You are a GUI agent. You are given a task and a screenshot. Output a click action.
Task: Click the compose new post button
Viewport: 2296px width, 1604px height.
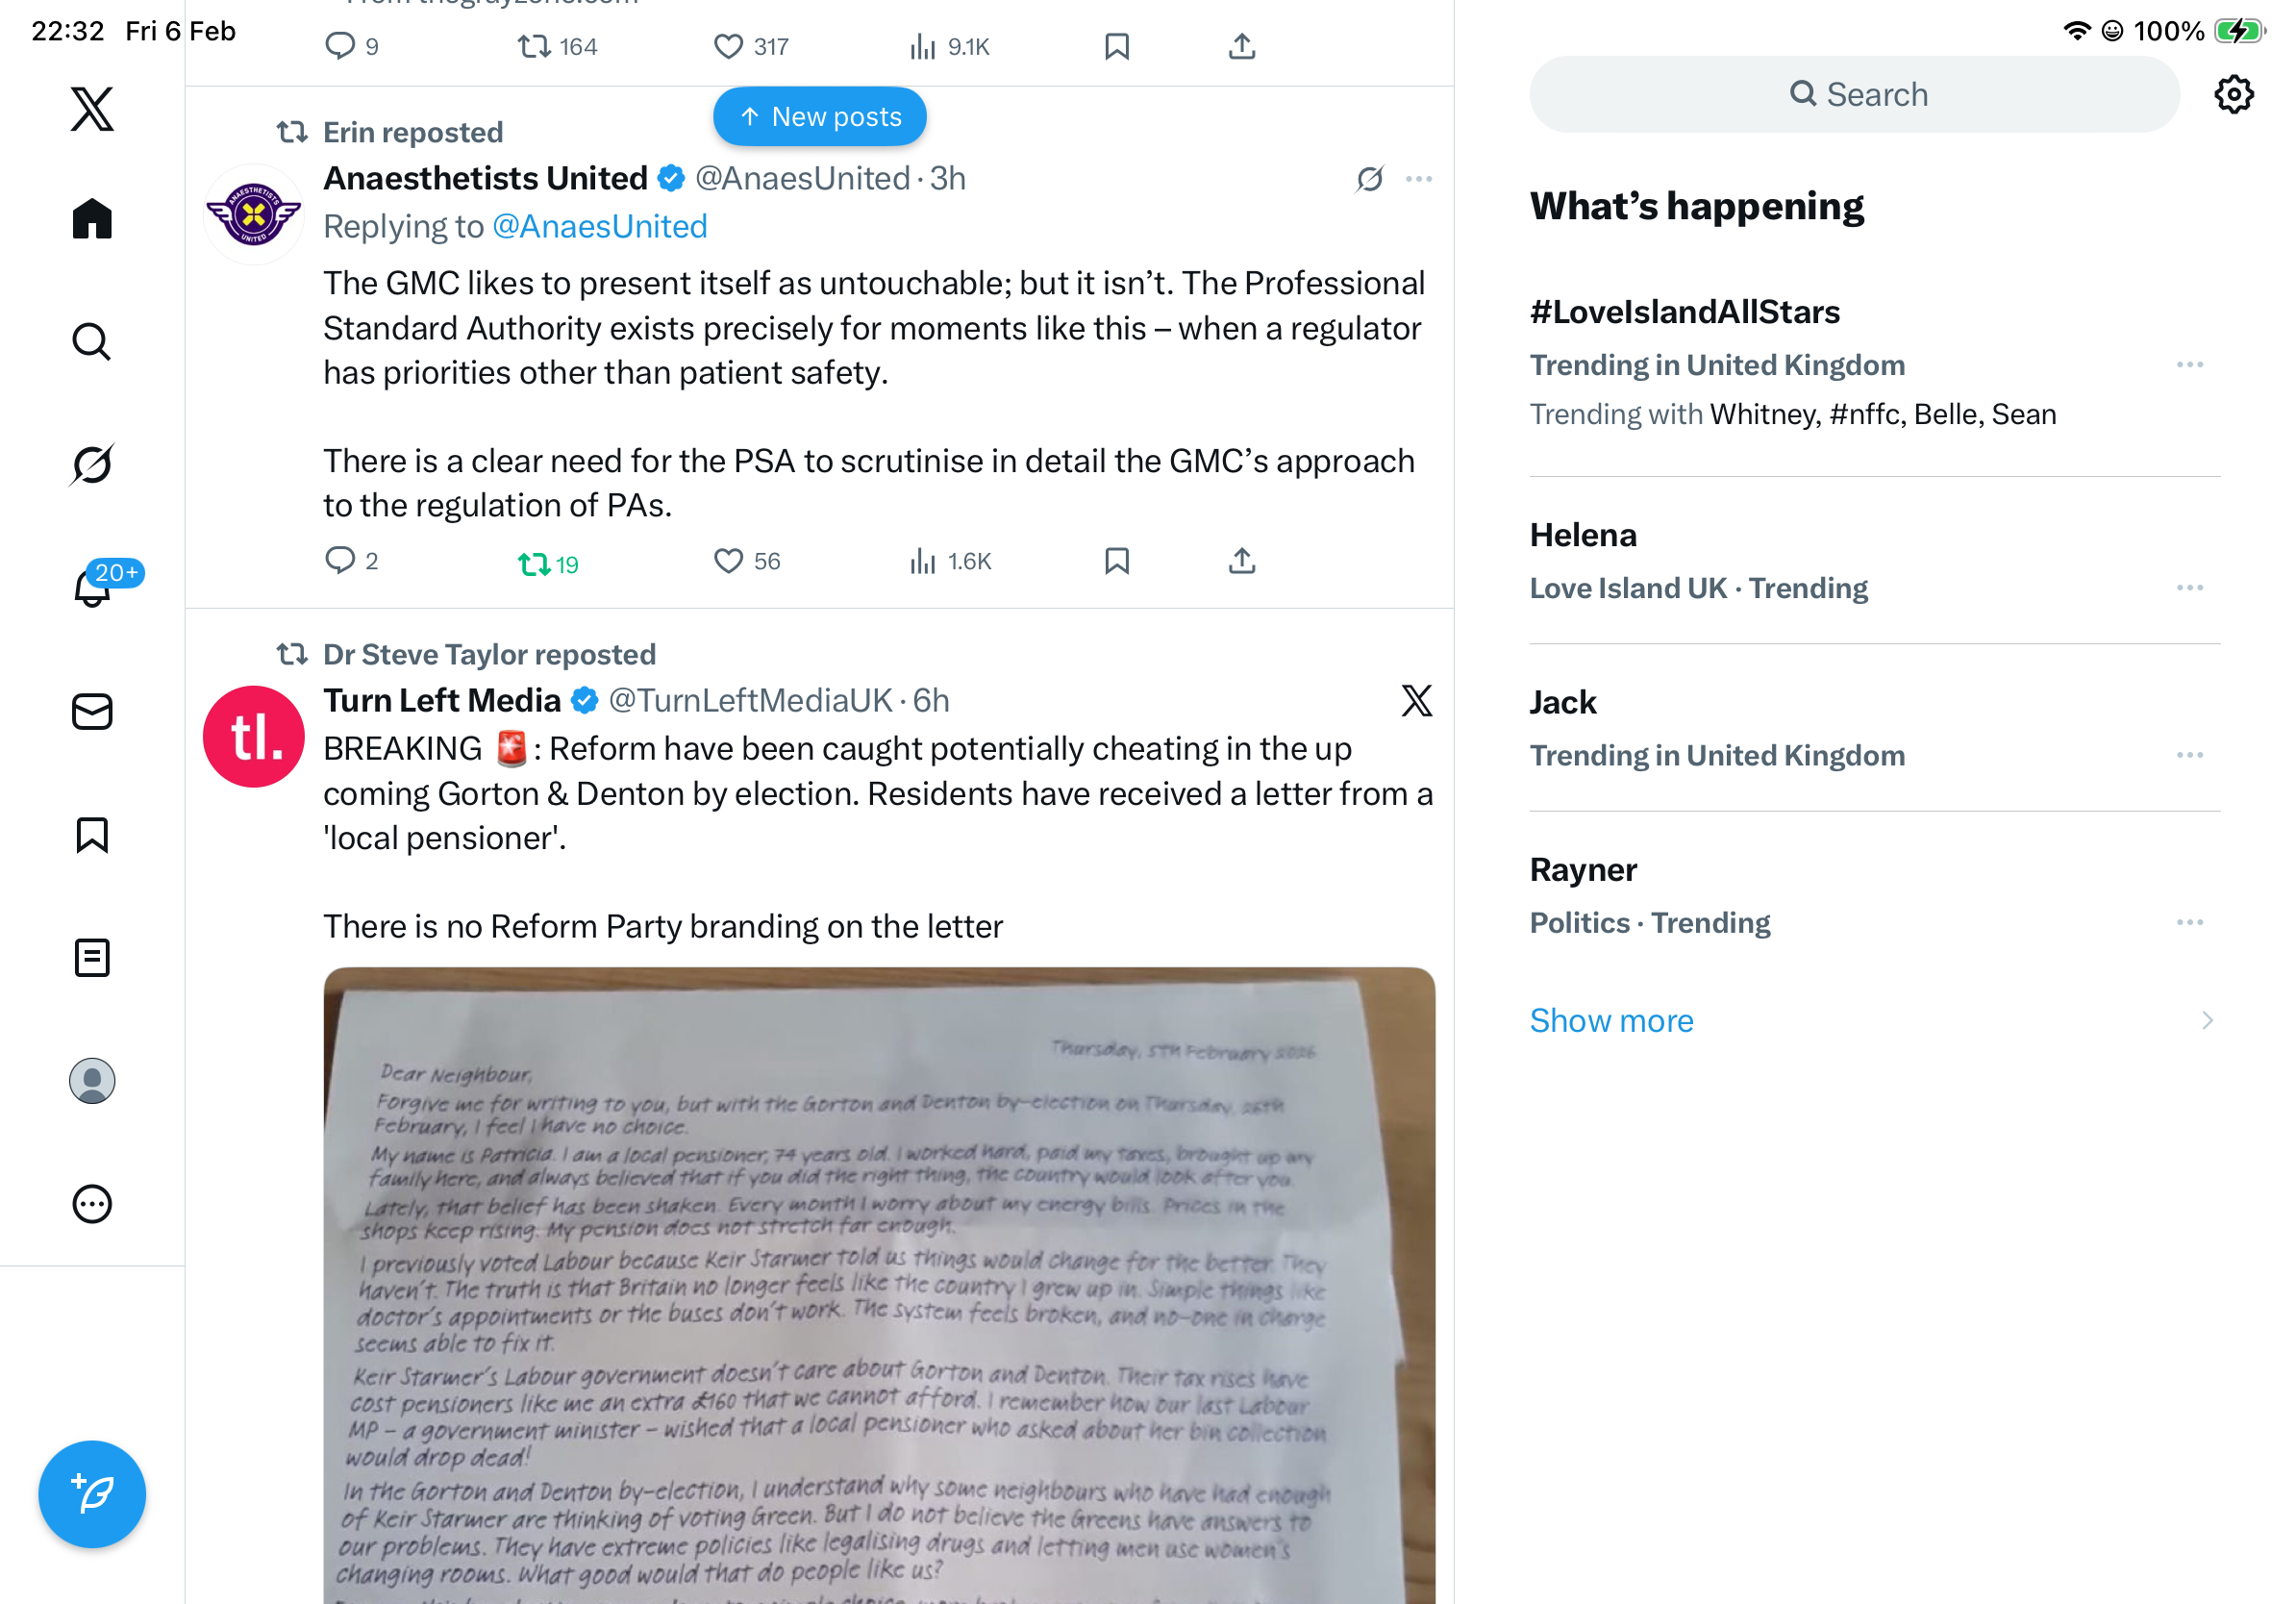[x=92, y=1493]
